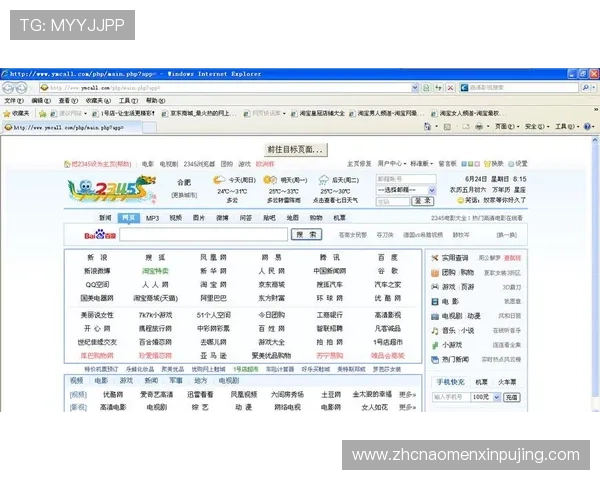600x480 pixels.
Task: Click the 游戏 gamepad icon in sidebar
Action: [x=435, y=287]
